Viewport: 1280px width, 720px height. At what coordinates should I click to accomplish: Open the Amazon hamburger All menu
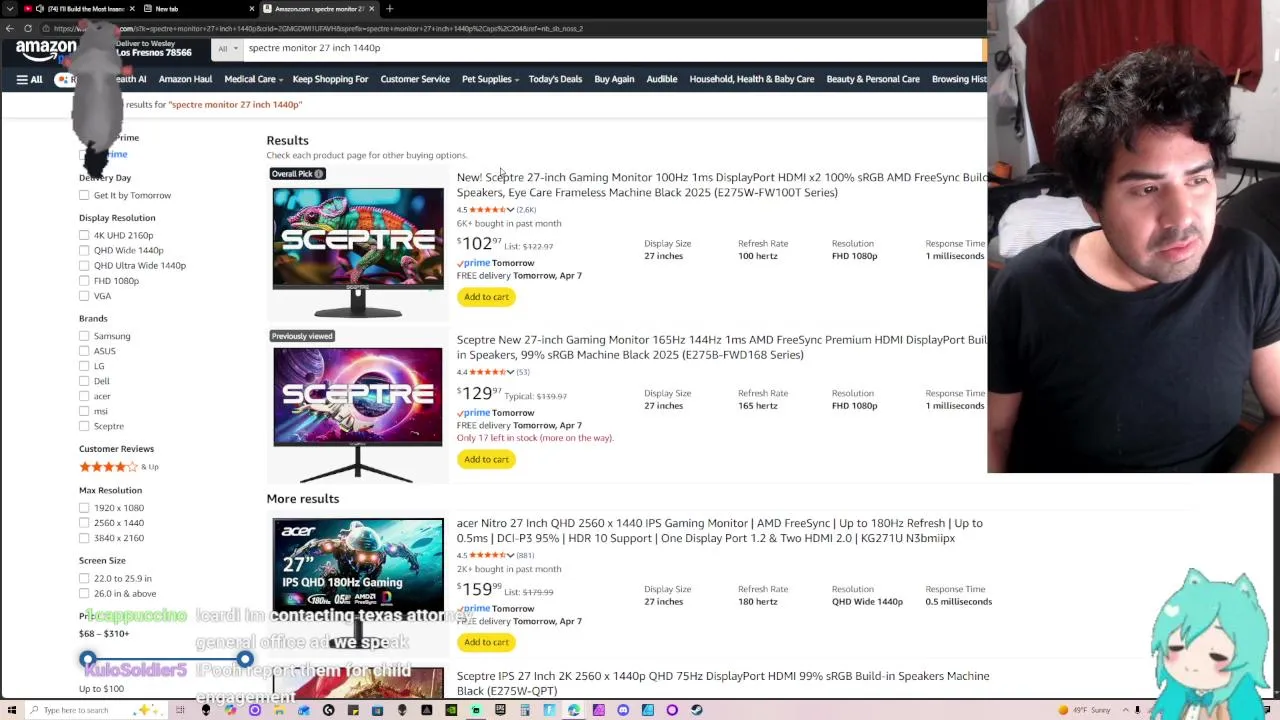(29, 79)
